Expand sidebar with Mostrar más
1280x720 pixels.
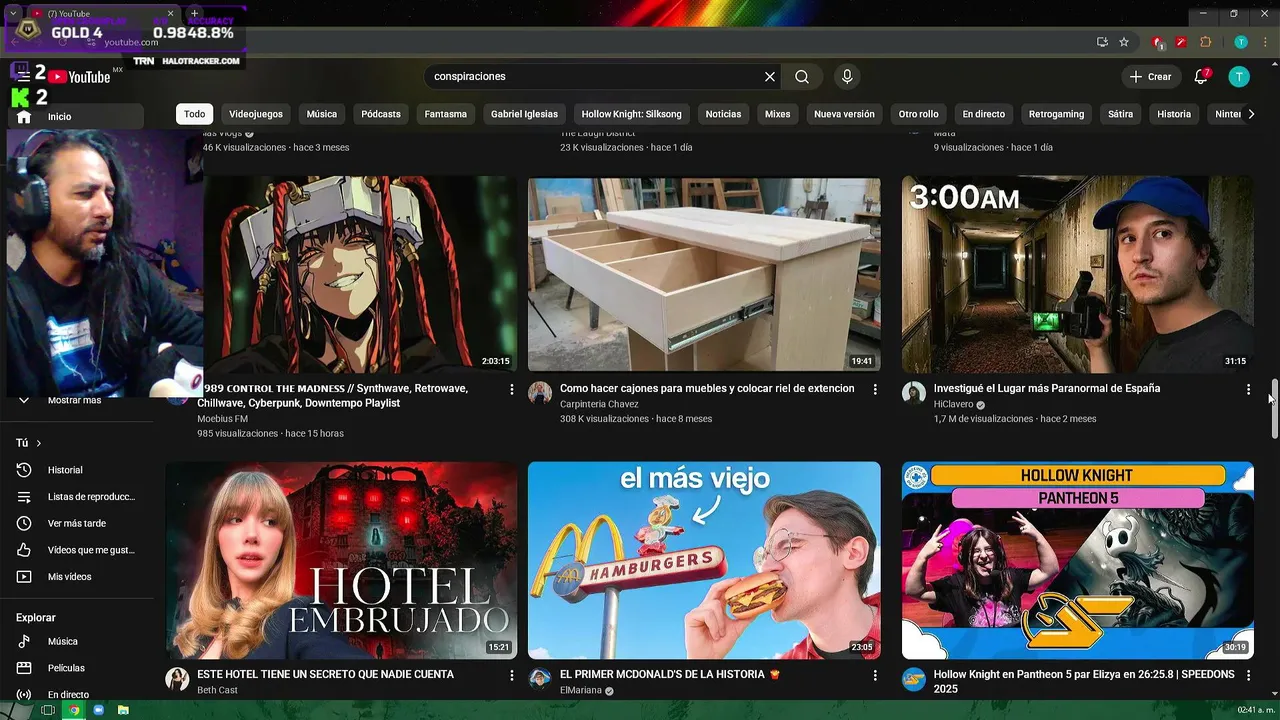(x=74, y=400)
